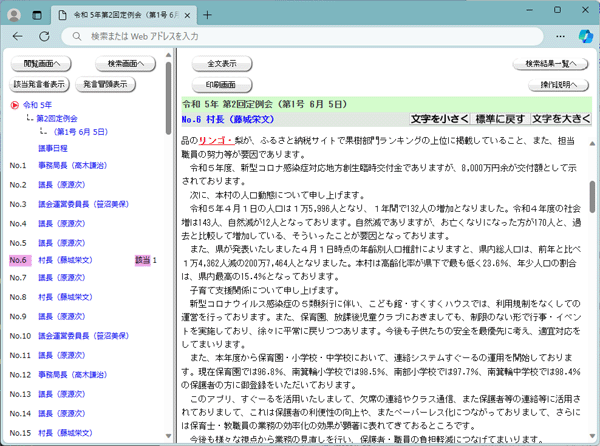The image size is (600, 446).
Task: Open browser settings ellipsis menu
Action: click(560, 36)
